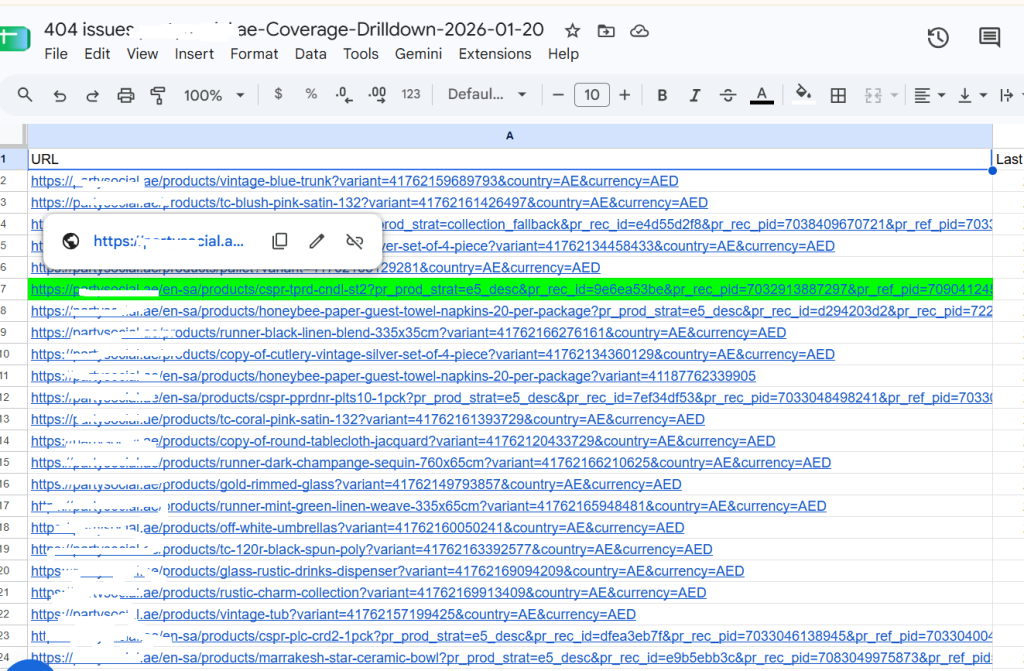
Task: Open merge cells dropdown arrow
Action: (x=894, y=95)
